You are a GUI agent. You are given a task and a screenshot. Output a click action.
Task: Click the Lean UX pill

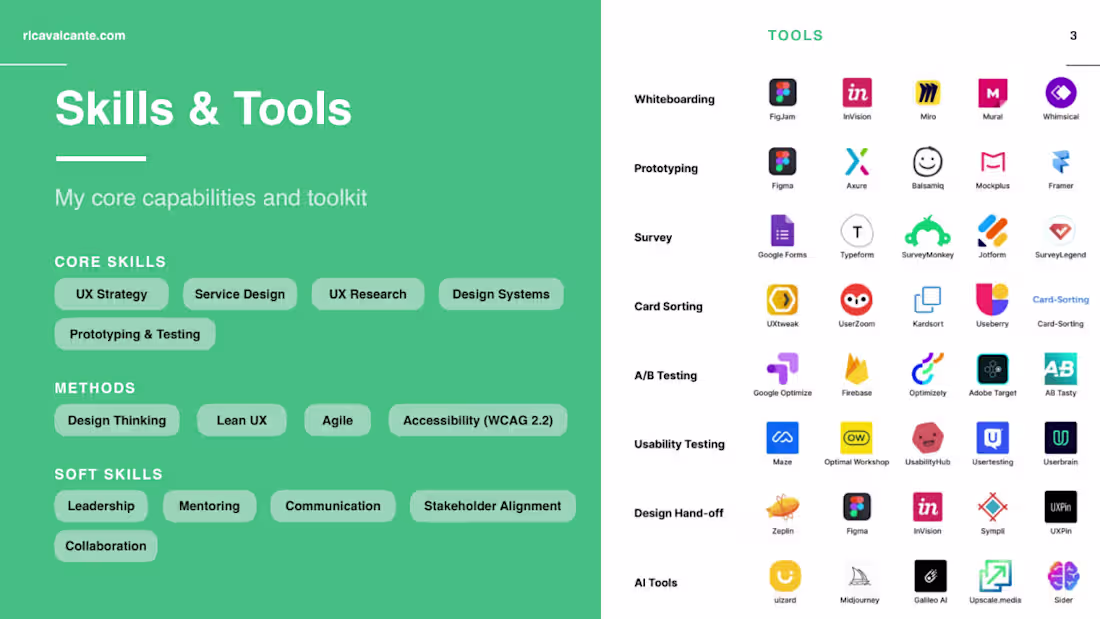[242, 420]
